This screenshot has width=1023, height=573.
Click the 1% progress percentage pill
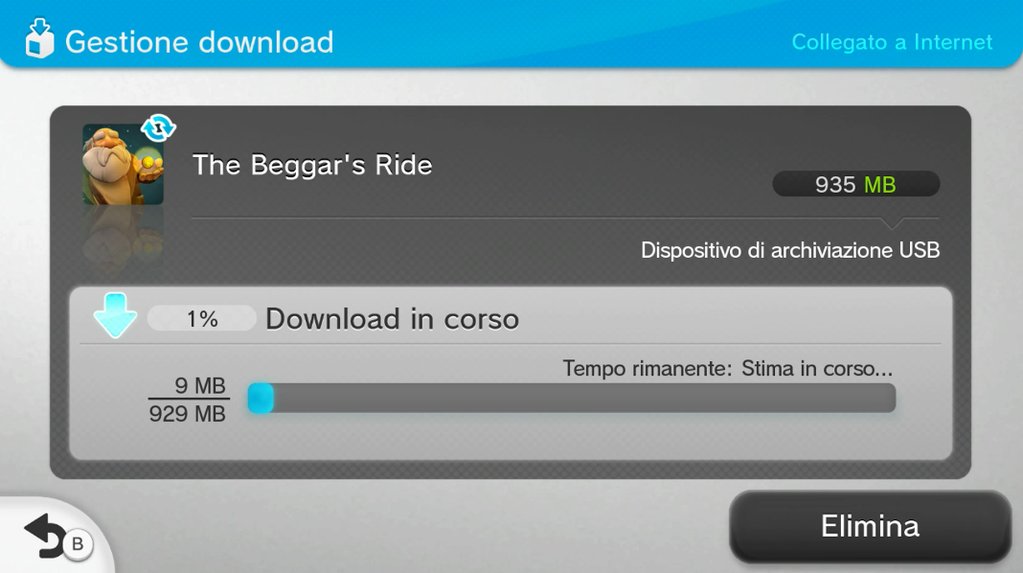click(202, 318)
